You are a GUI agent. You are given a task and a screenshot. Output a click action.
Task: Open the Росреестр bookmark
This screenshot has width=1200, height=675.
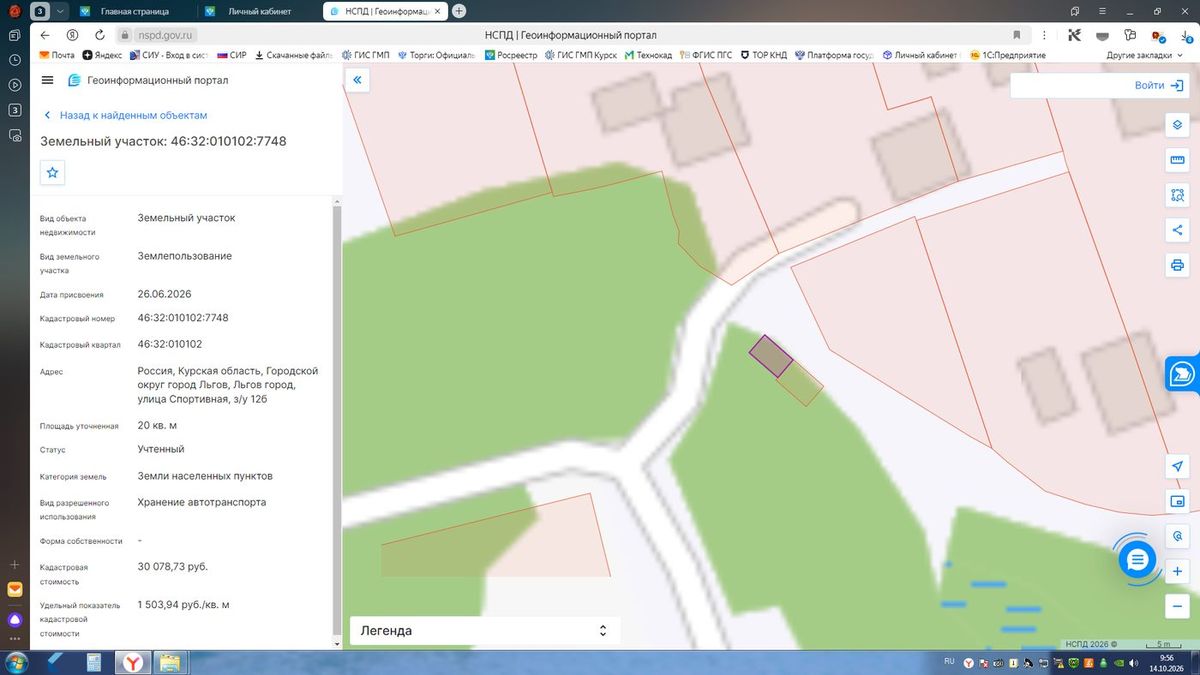pyautogui.click(x=510, y=55)
